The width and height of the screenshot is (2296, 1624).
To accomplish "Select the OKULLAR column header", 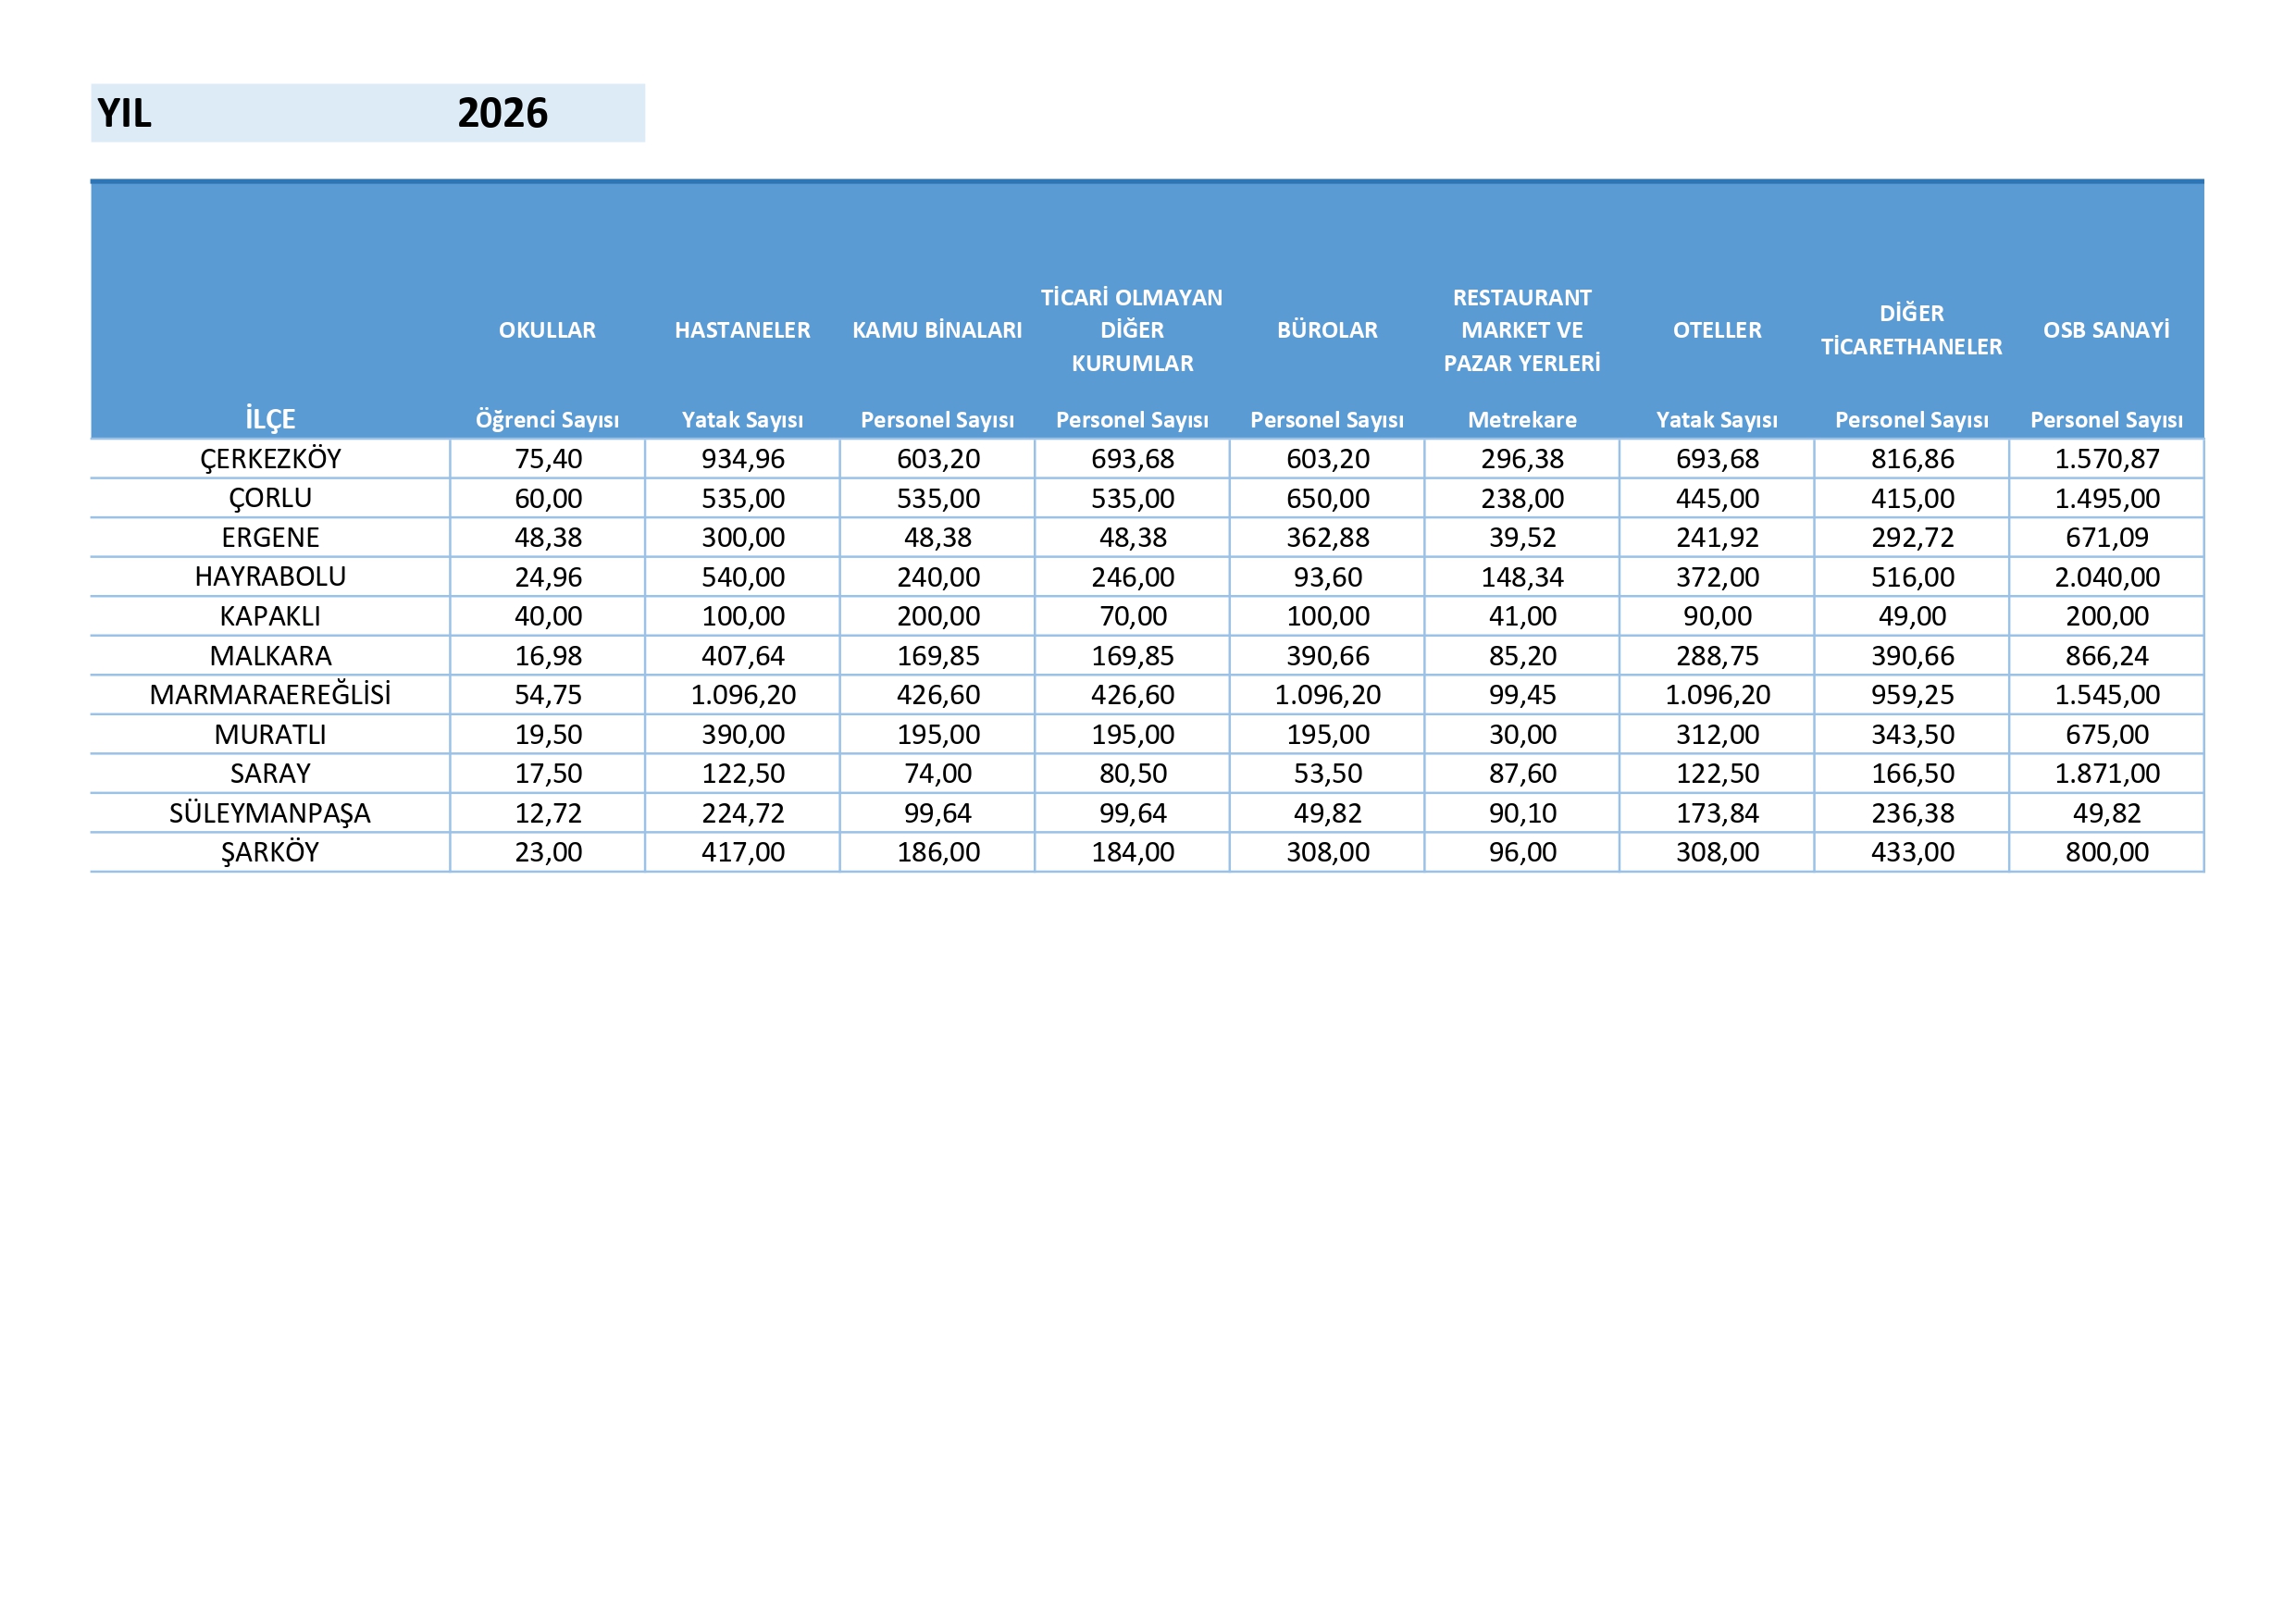I will tap(547, 330).
